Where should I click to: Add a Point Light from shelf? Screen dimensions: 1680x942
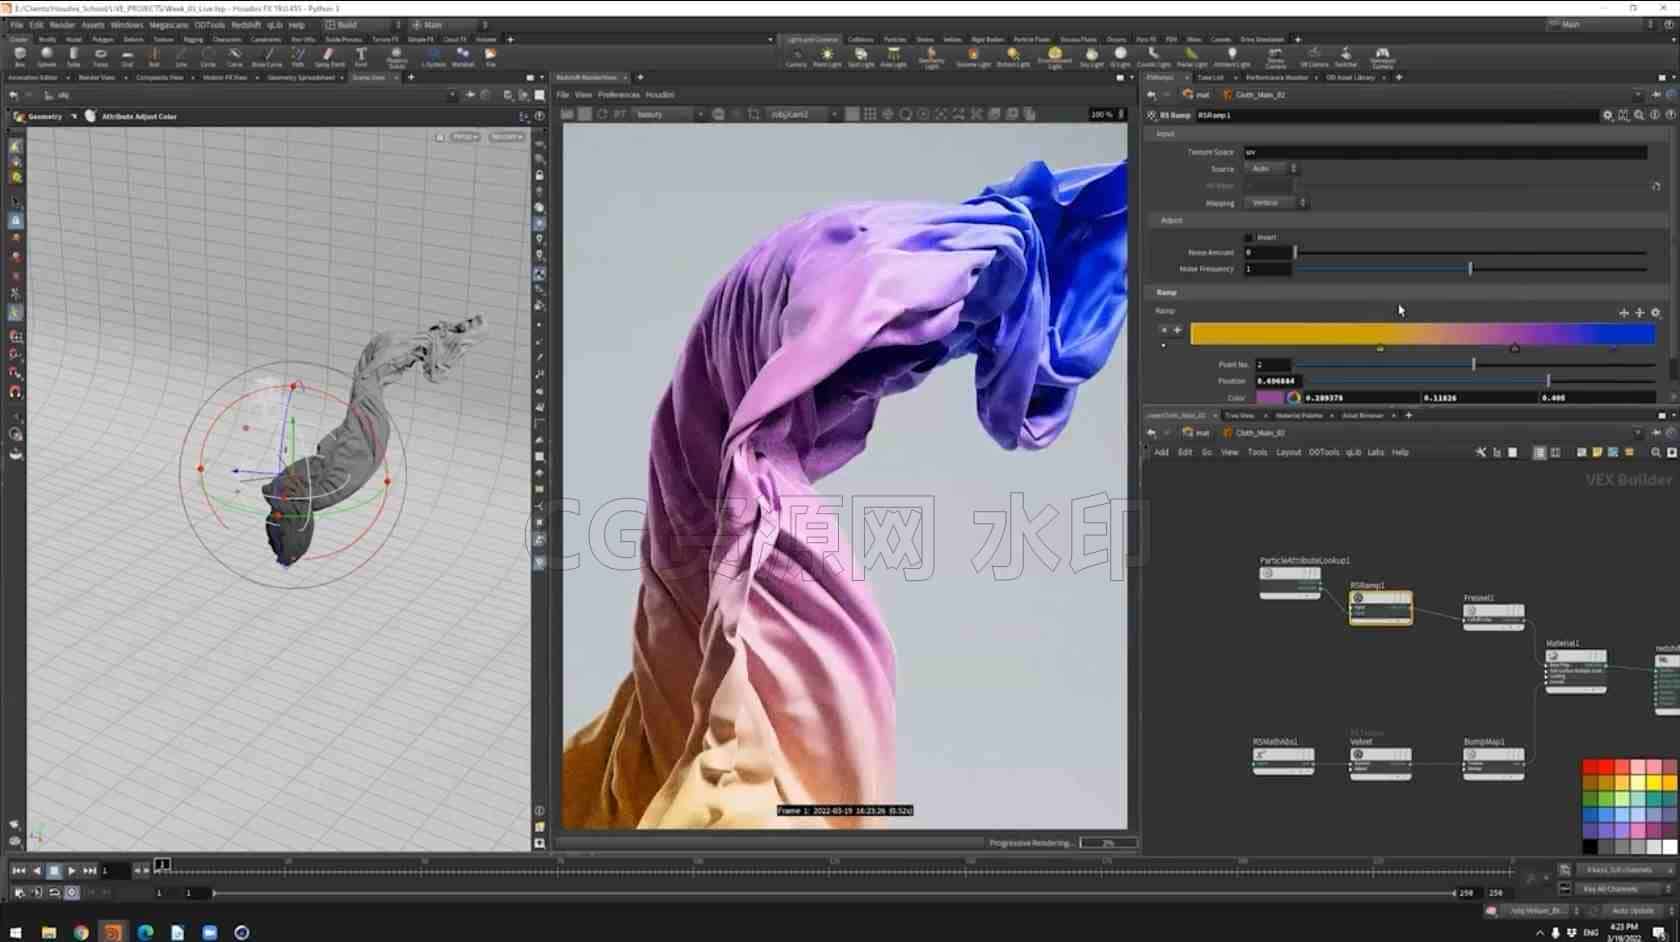(x=827, y=56)
